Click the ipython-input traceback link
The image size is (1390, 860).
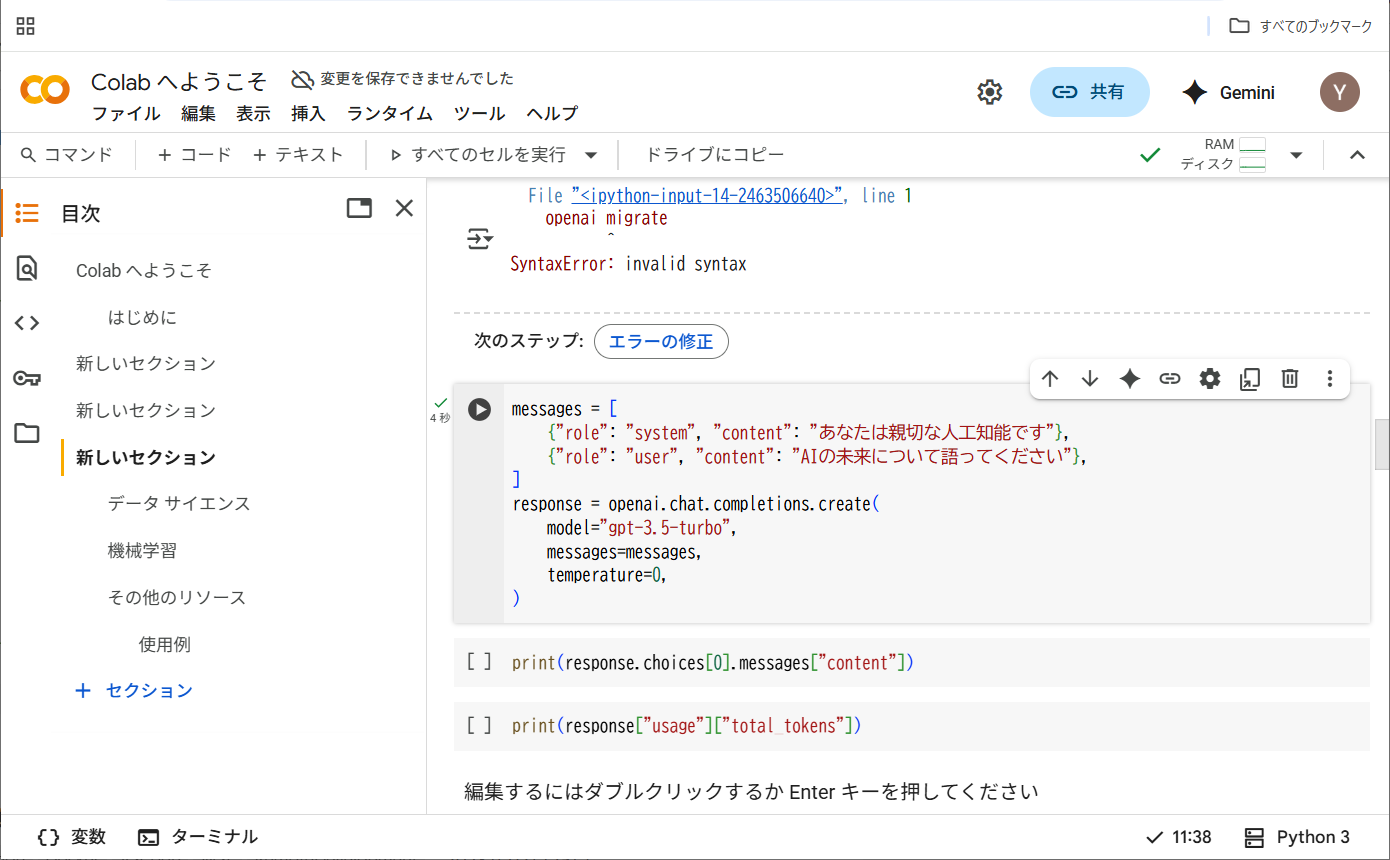(x=706, y=196)
